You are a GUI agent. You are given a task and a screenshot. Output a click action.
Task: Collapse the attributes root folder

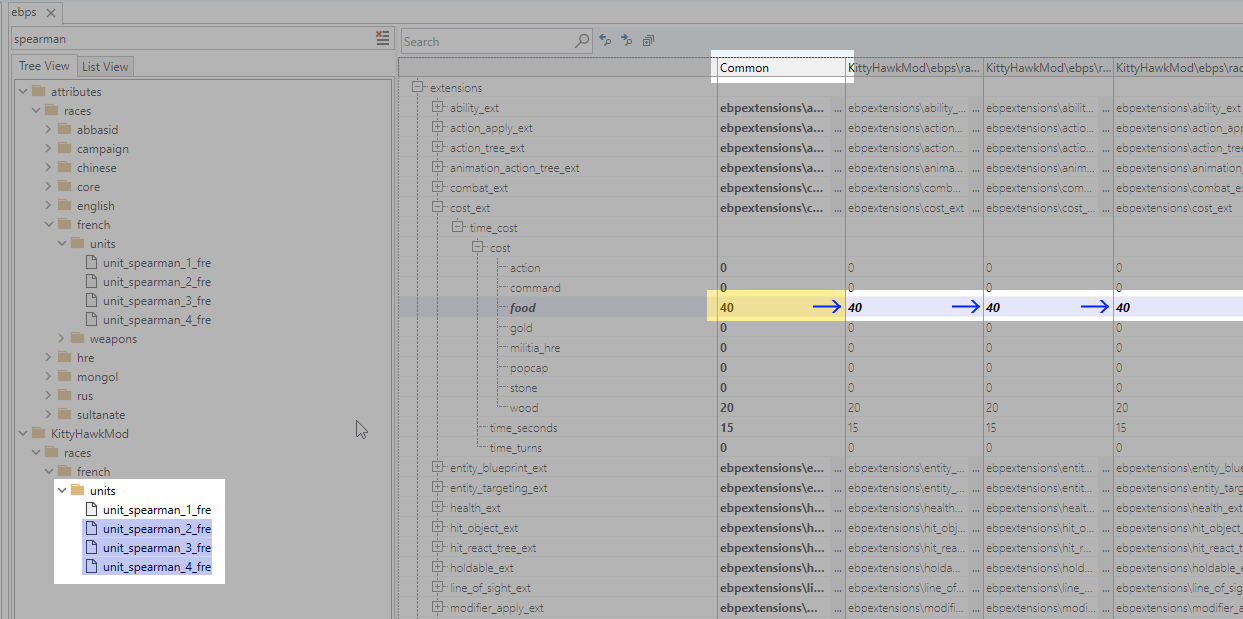coord(23,92)
